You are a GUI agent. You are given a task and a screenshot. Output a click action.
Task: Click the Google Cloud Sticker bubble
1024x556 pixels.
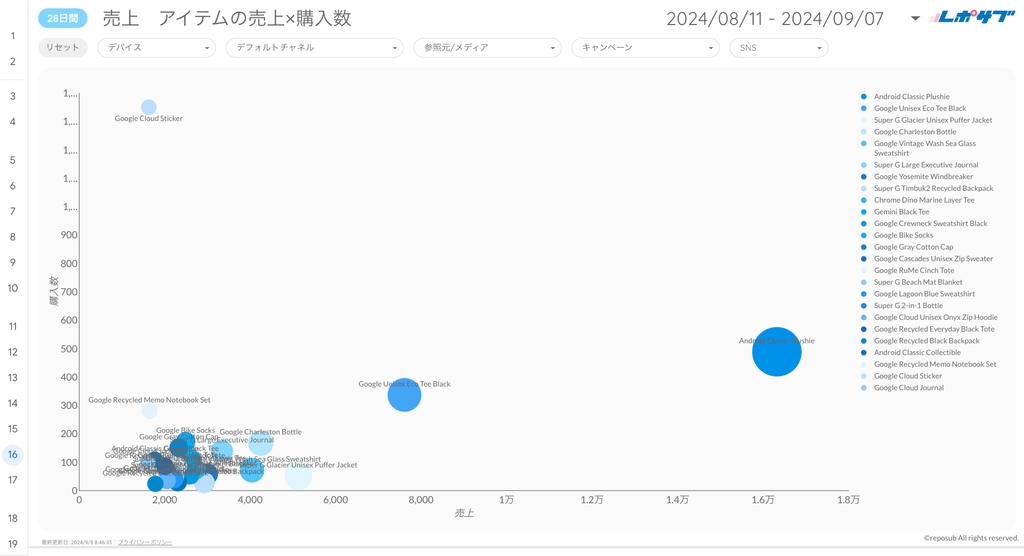pyautogui.click(x=149, y=107)
